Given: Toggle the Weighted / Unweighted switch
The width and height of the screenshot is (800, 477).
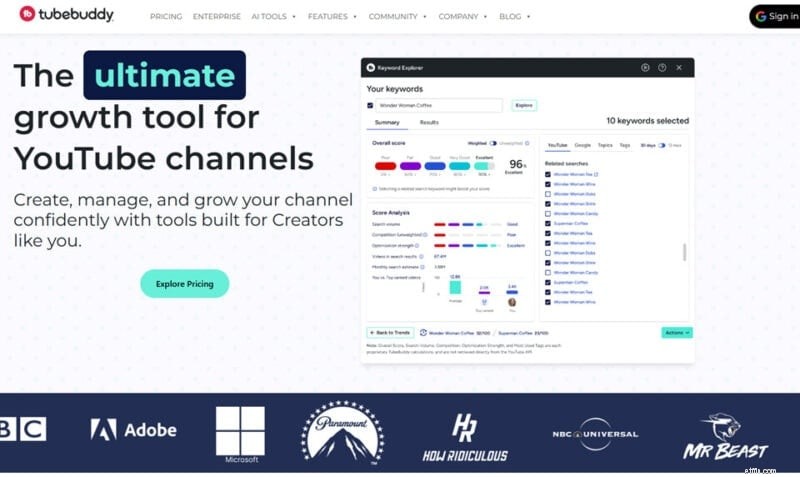Looking at the screenshot, I should pos(493,143).
